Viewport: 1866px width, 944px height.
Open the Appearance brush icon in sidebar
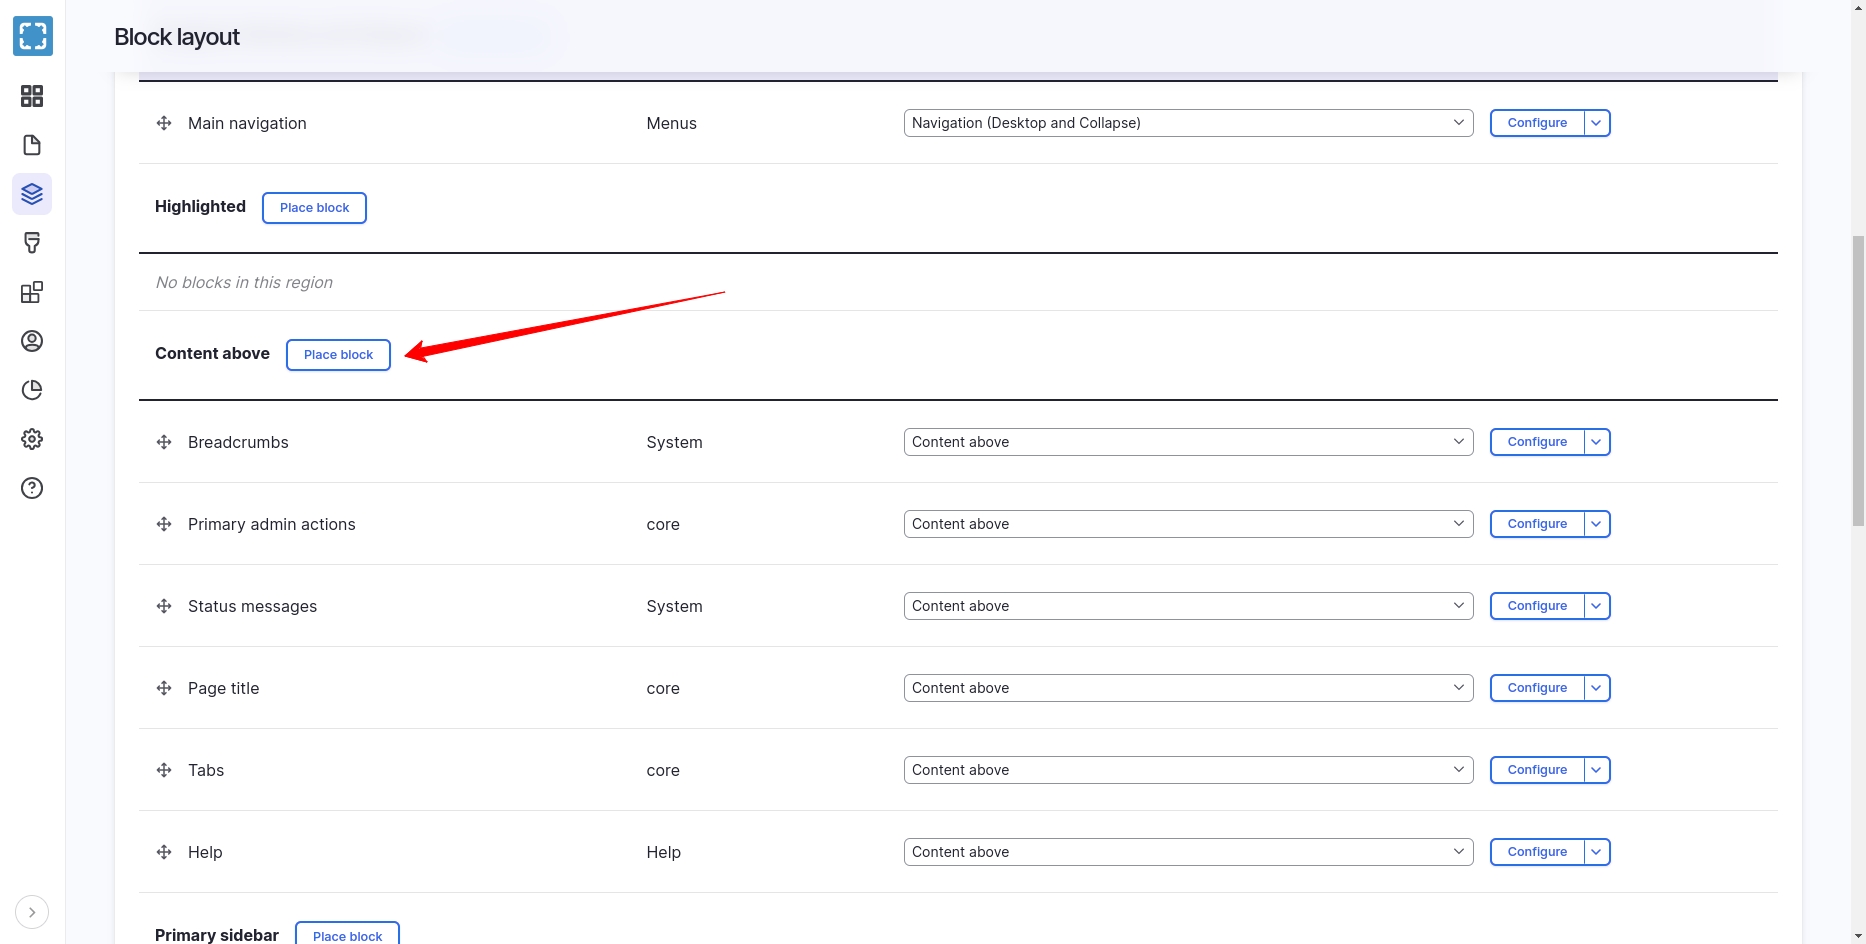tap(32, 243)
